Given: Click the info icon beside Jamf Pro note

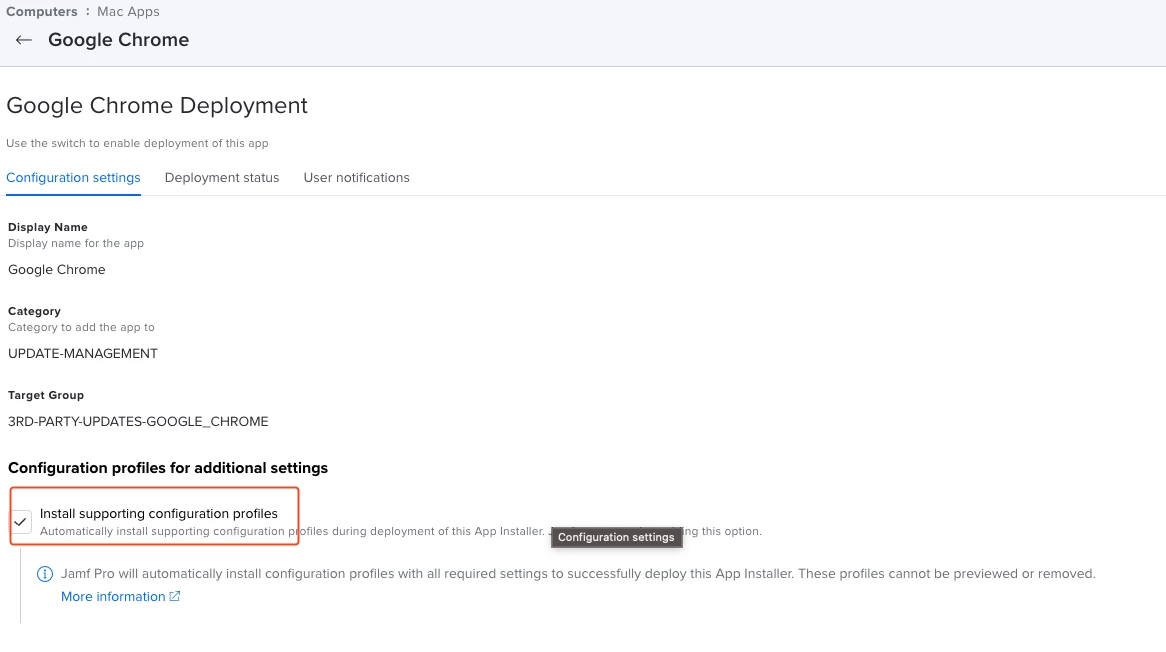Looking at the screenshot, I should [x=45, y=574].
